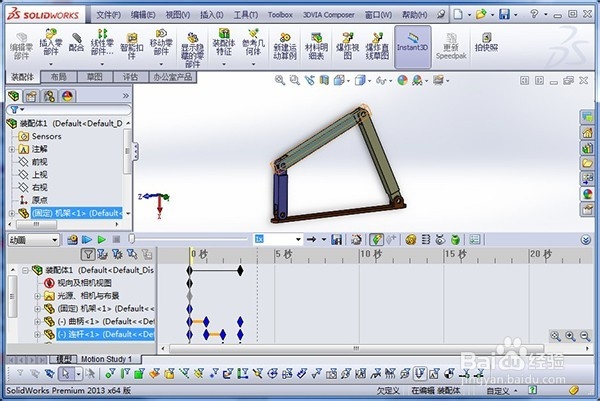Open the 插入(I) menu

(212, 15)
